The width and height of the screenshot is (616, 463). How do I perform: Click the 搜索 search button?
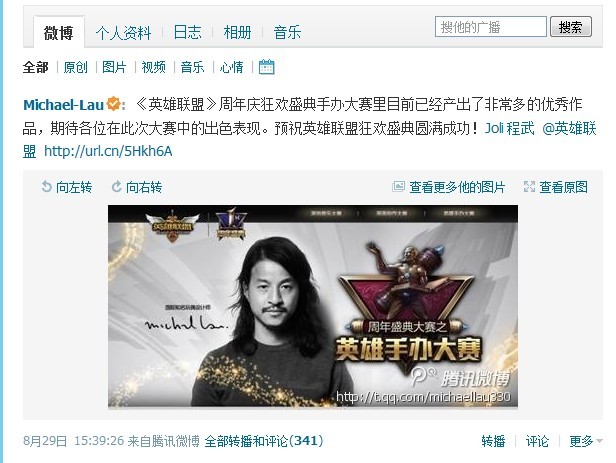571,27
